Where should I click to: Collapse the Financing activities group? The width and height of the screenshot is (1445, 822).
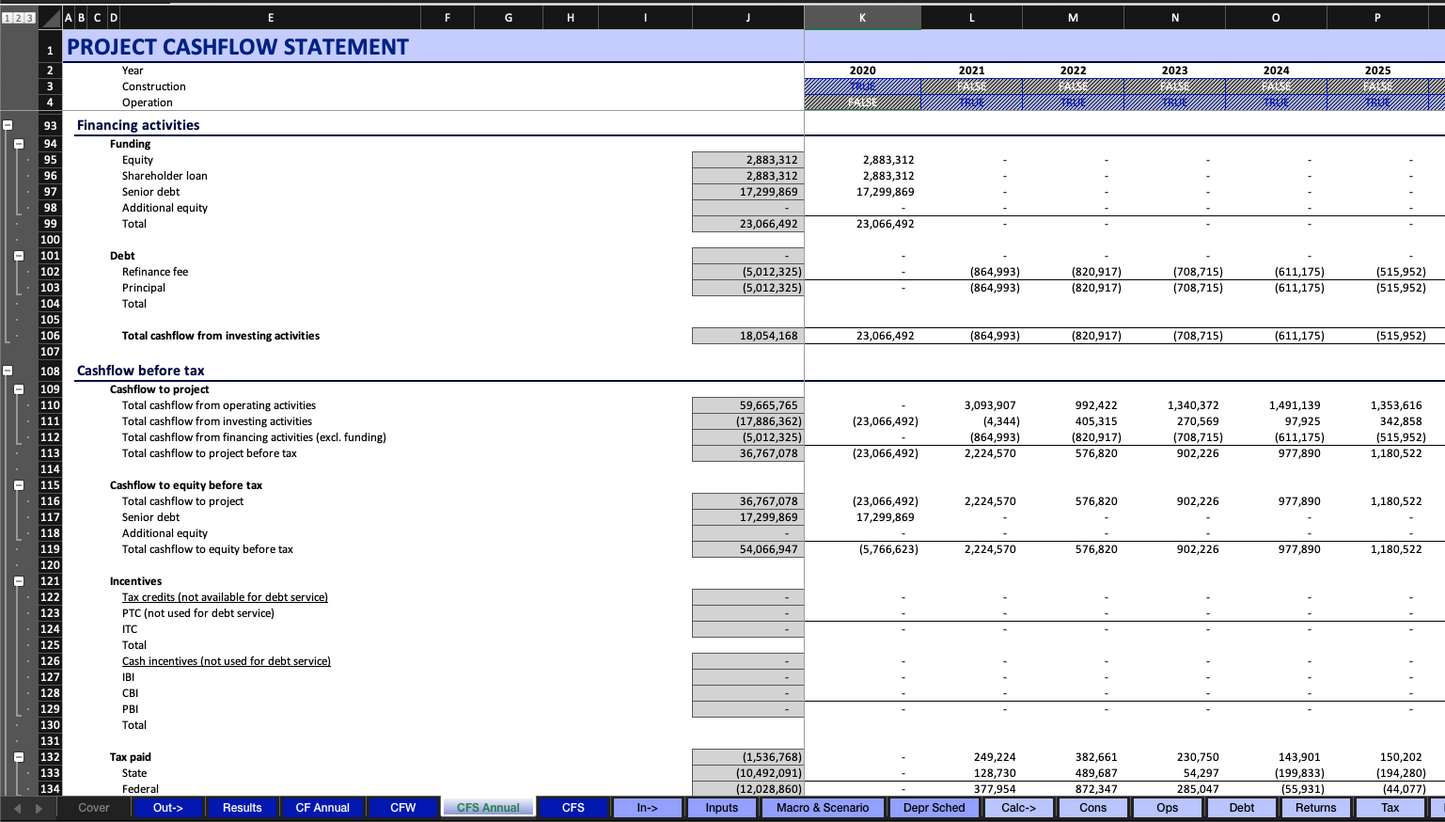tap(8, 126)
